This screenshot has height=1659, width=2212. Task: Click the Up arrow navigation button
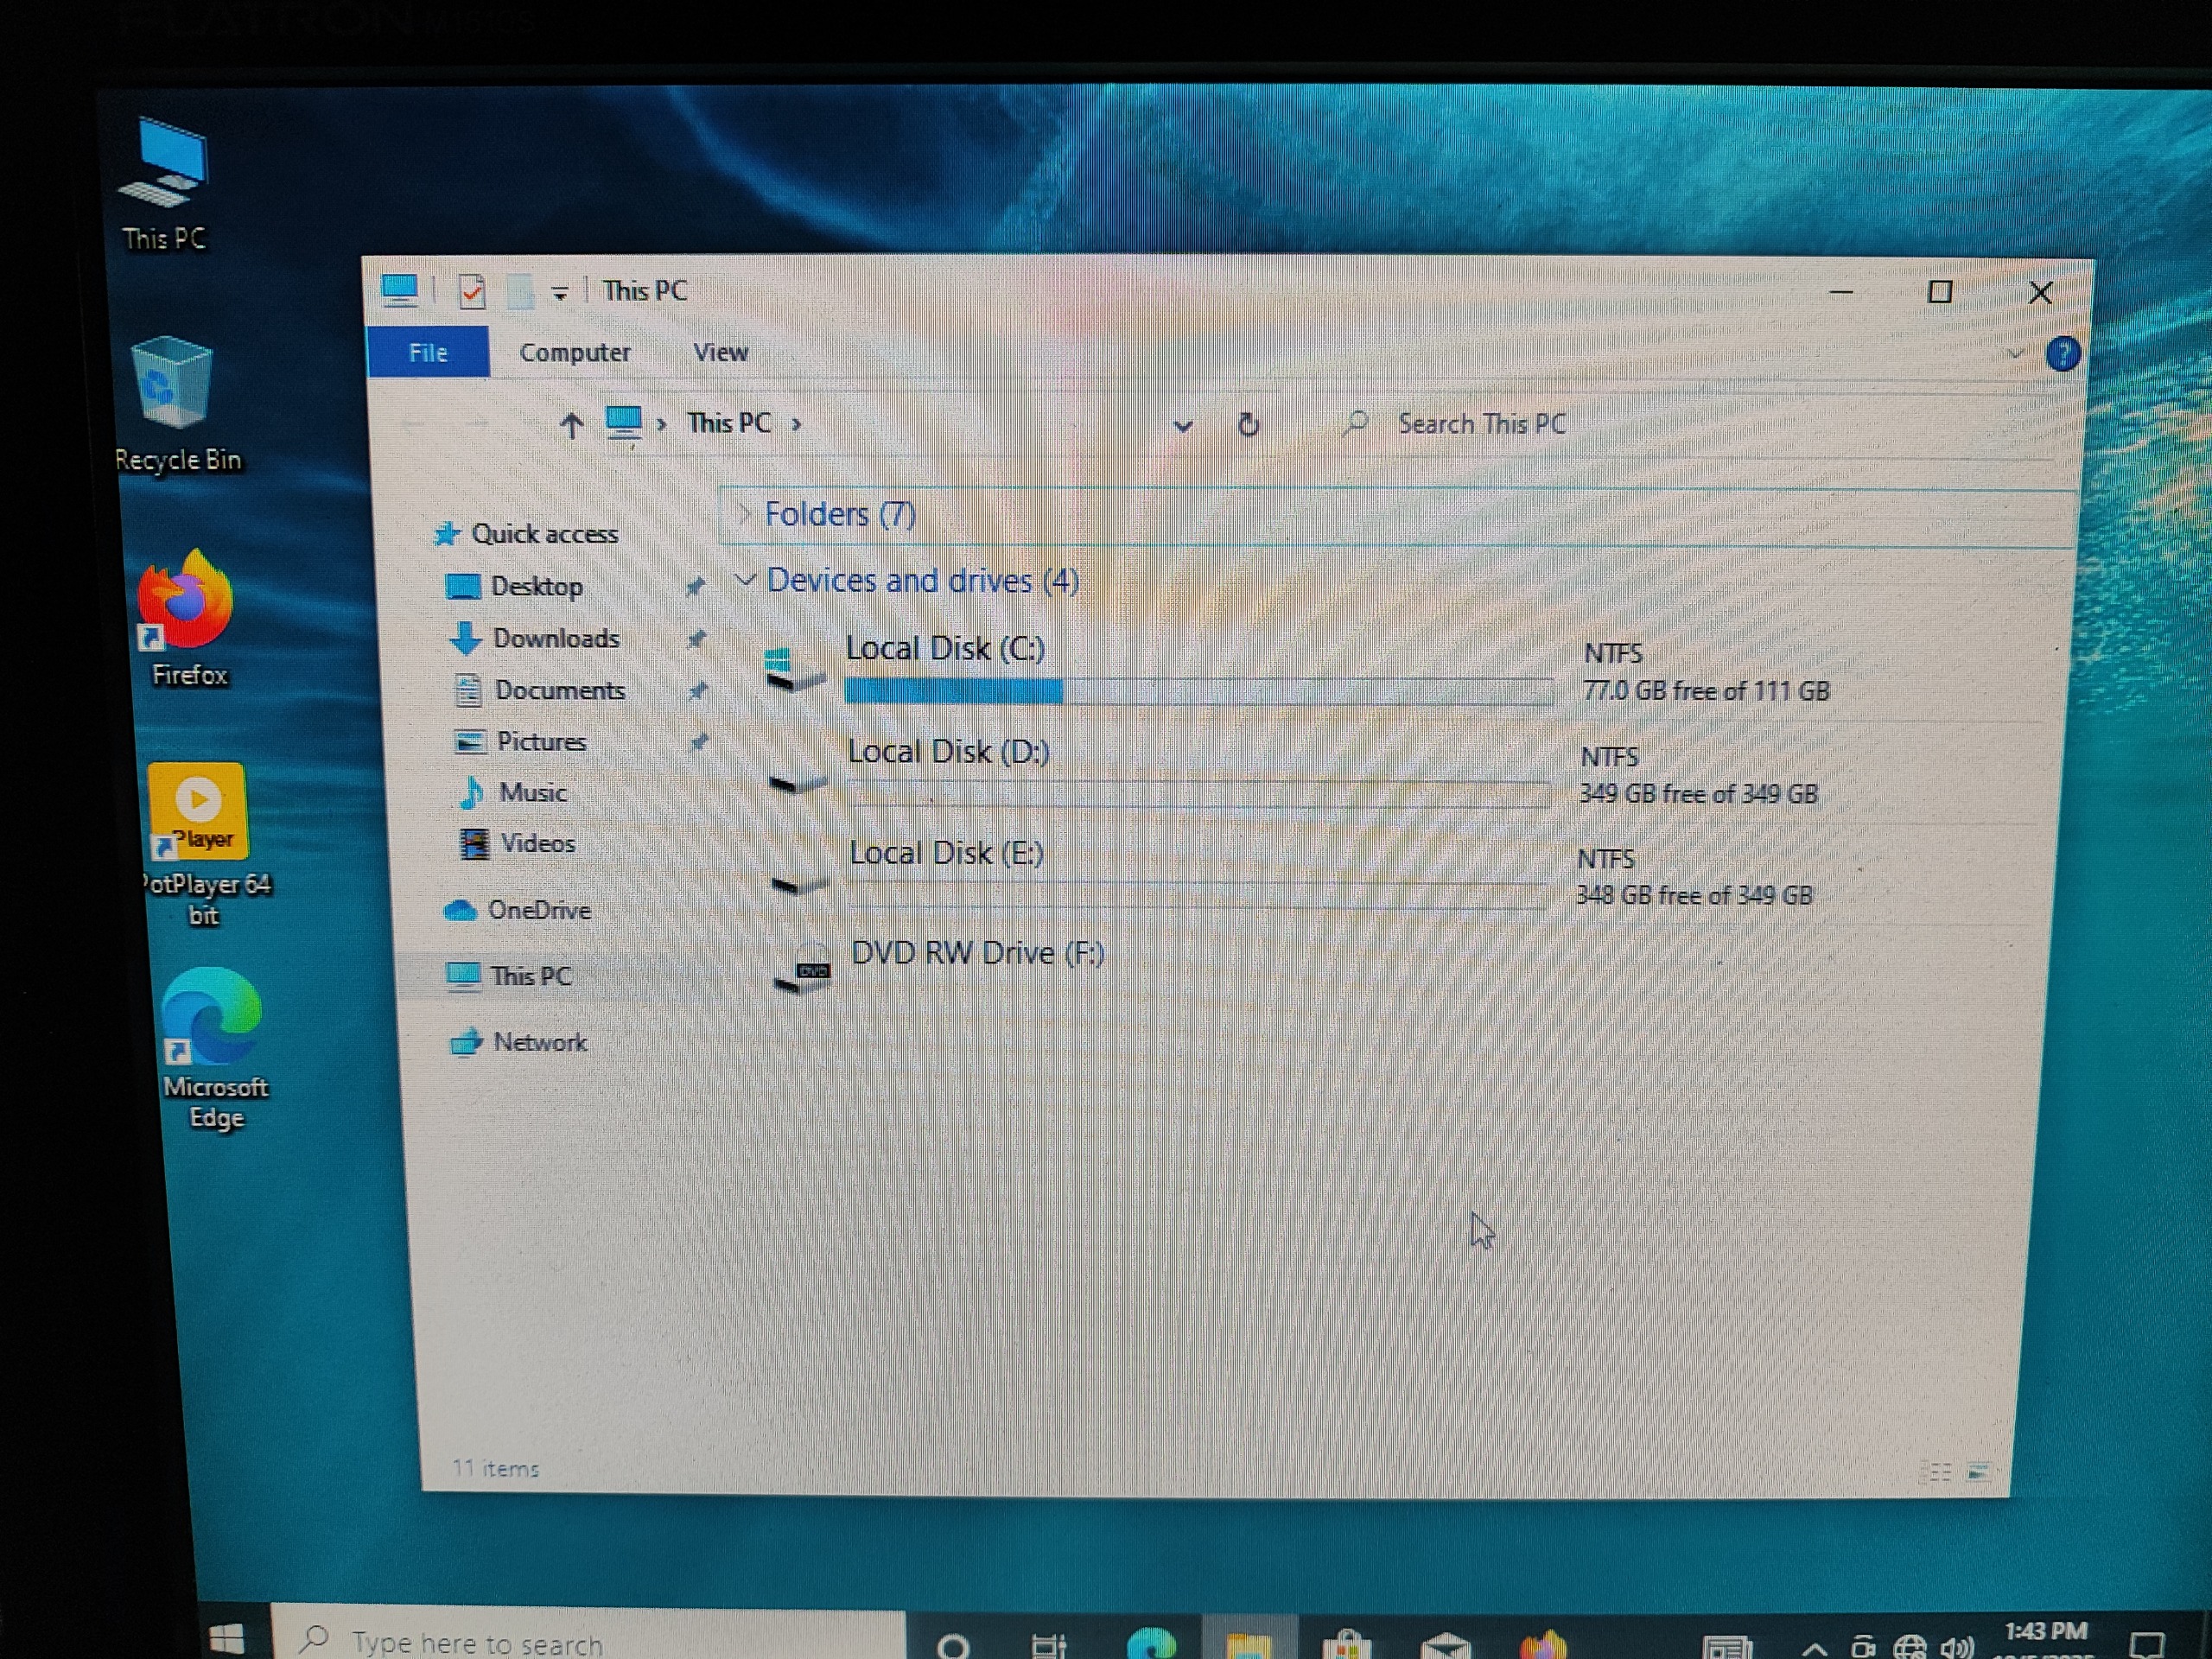[571, 426]
